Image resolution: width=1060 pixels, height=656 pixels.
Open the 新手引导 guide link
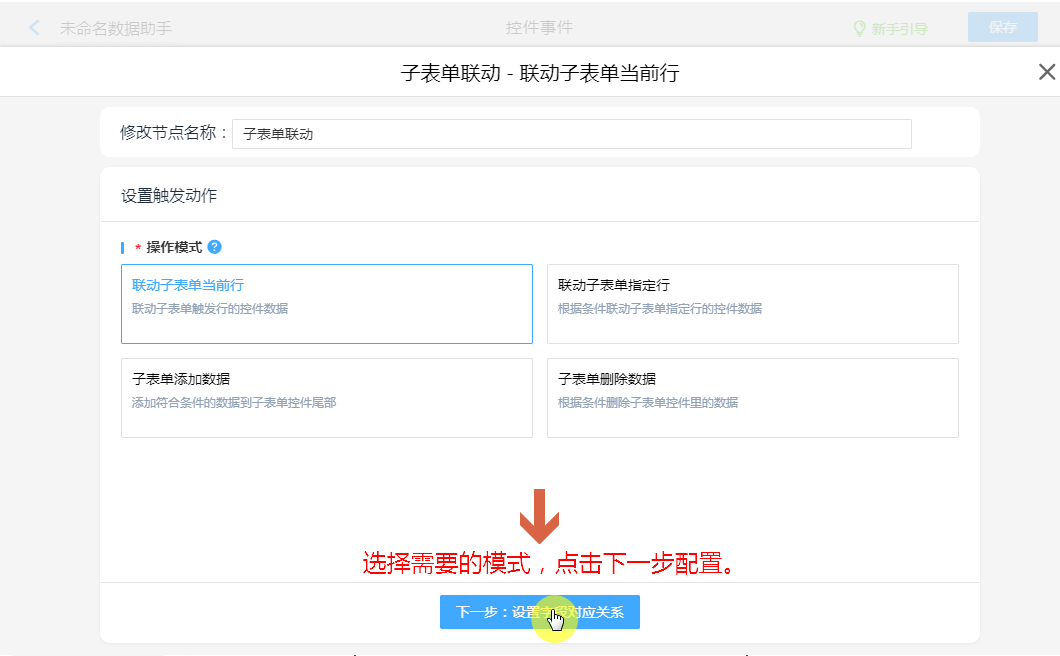pos(899,29)
